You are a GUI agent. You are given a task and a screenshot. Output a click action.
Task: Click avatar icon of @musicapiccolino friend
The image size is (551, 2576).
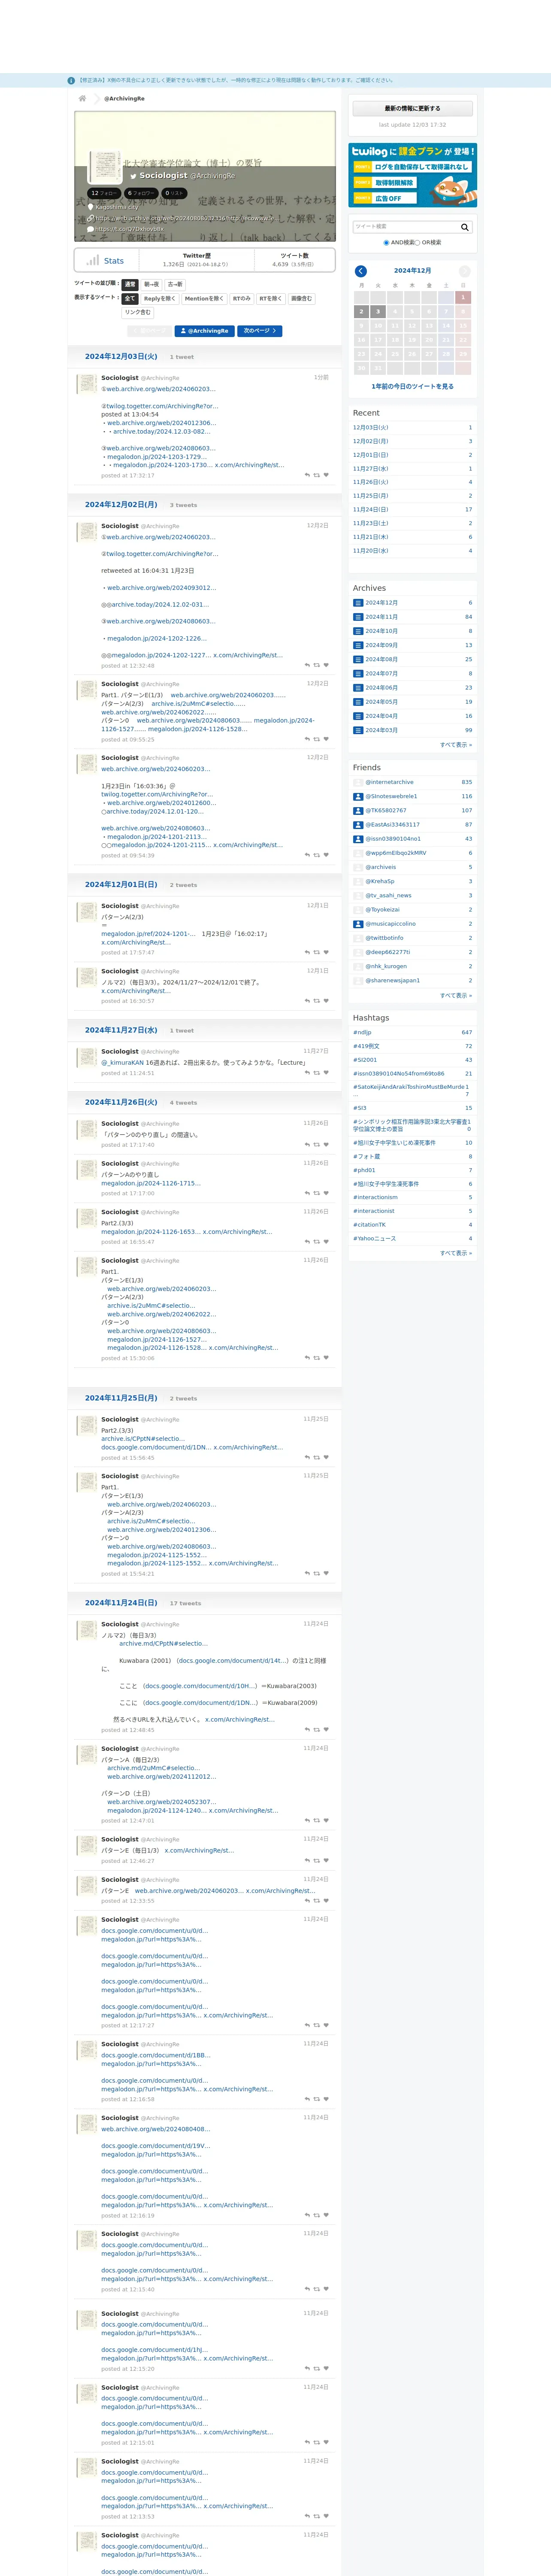click(358, 924)
